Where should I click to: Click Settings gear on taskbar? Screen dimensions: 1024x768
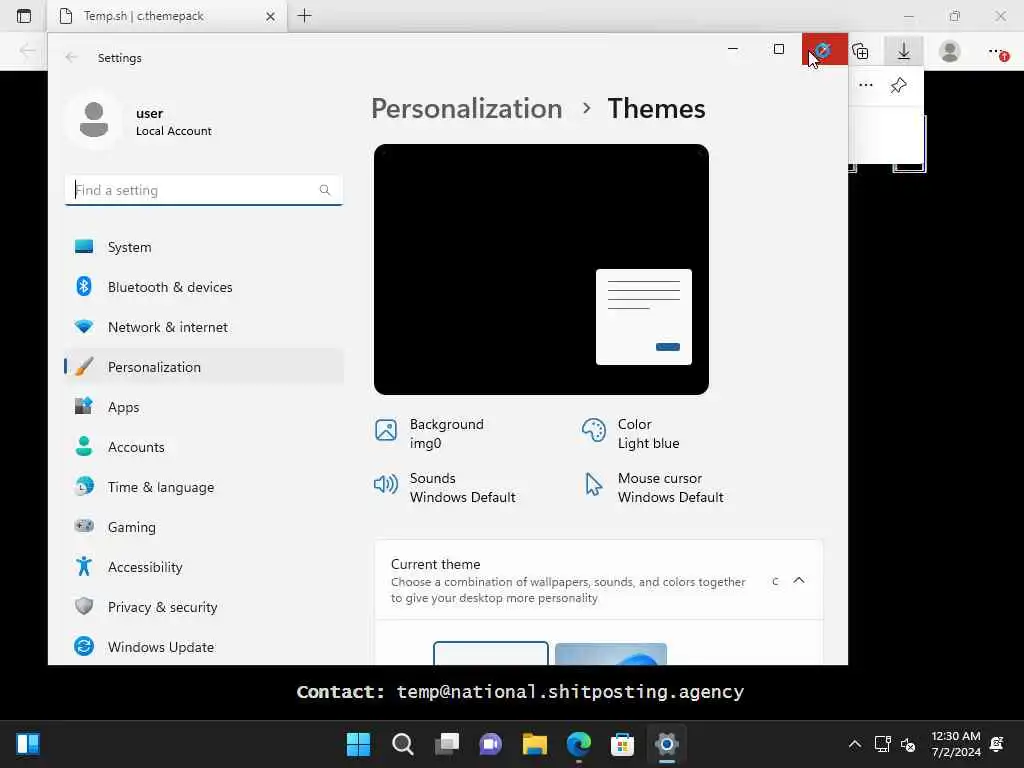(667, 744)
